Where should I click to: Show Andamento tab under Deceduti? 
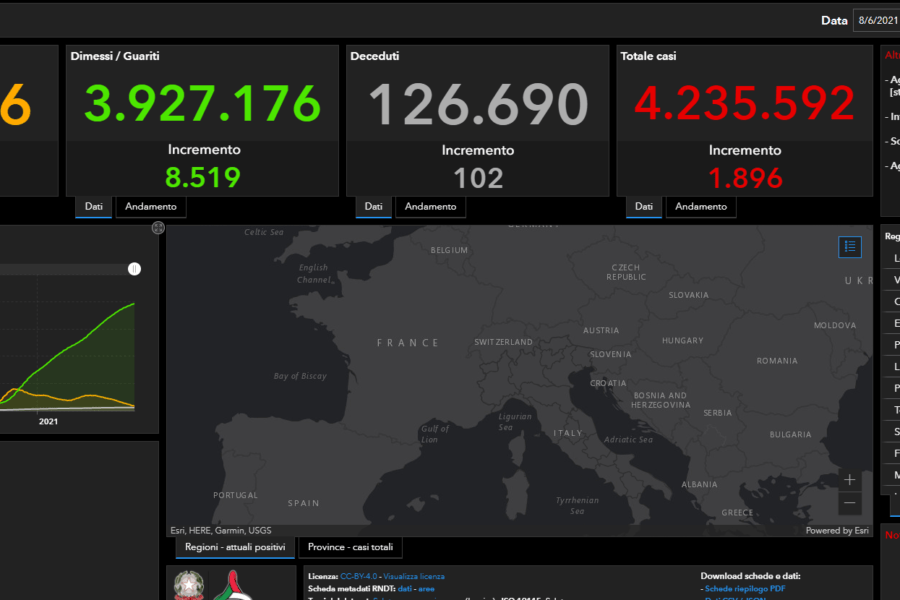(431, 207)
